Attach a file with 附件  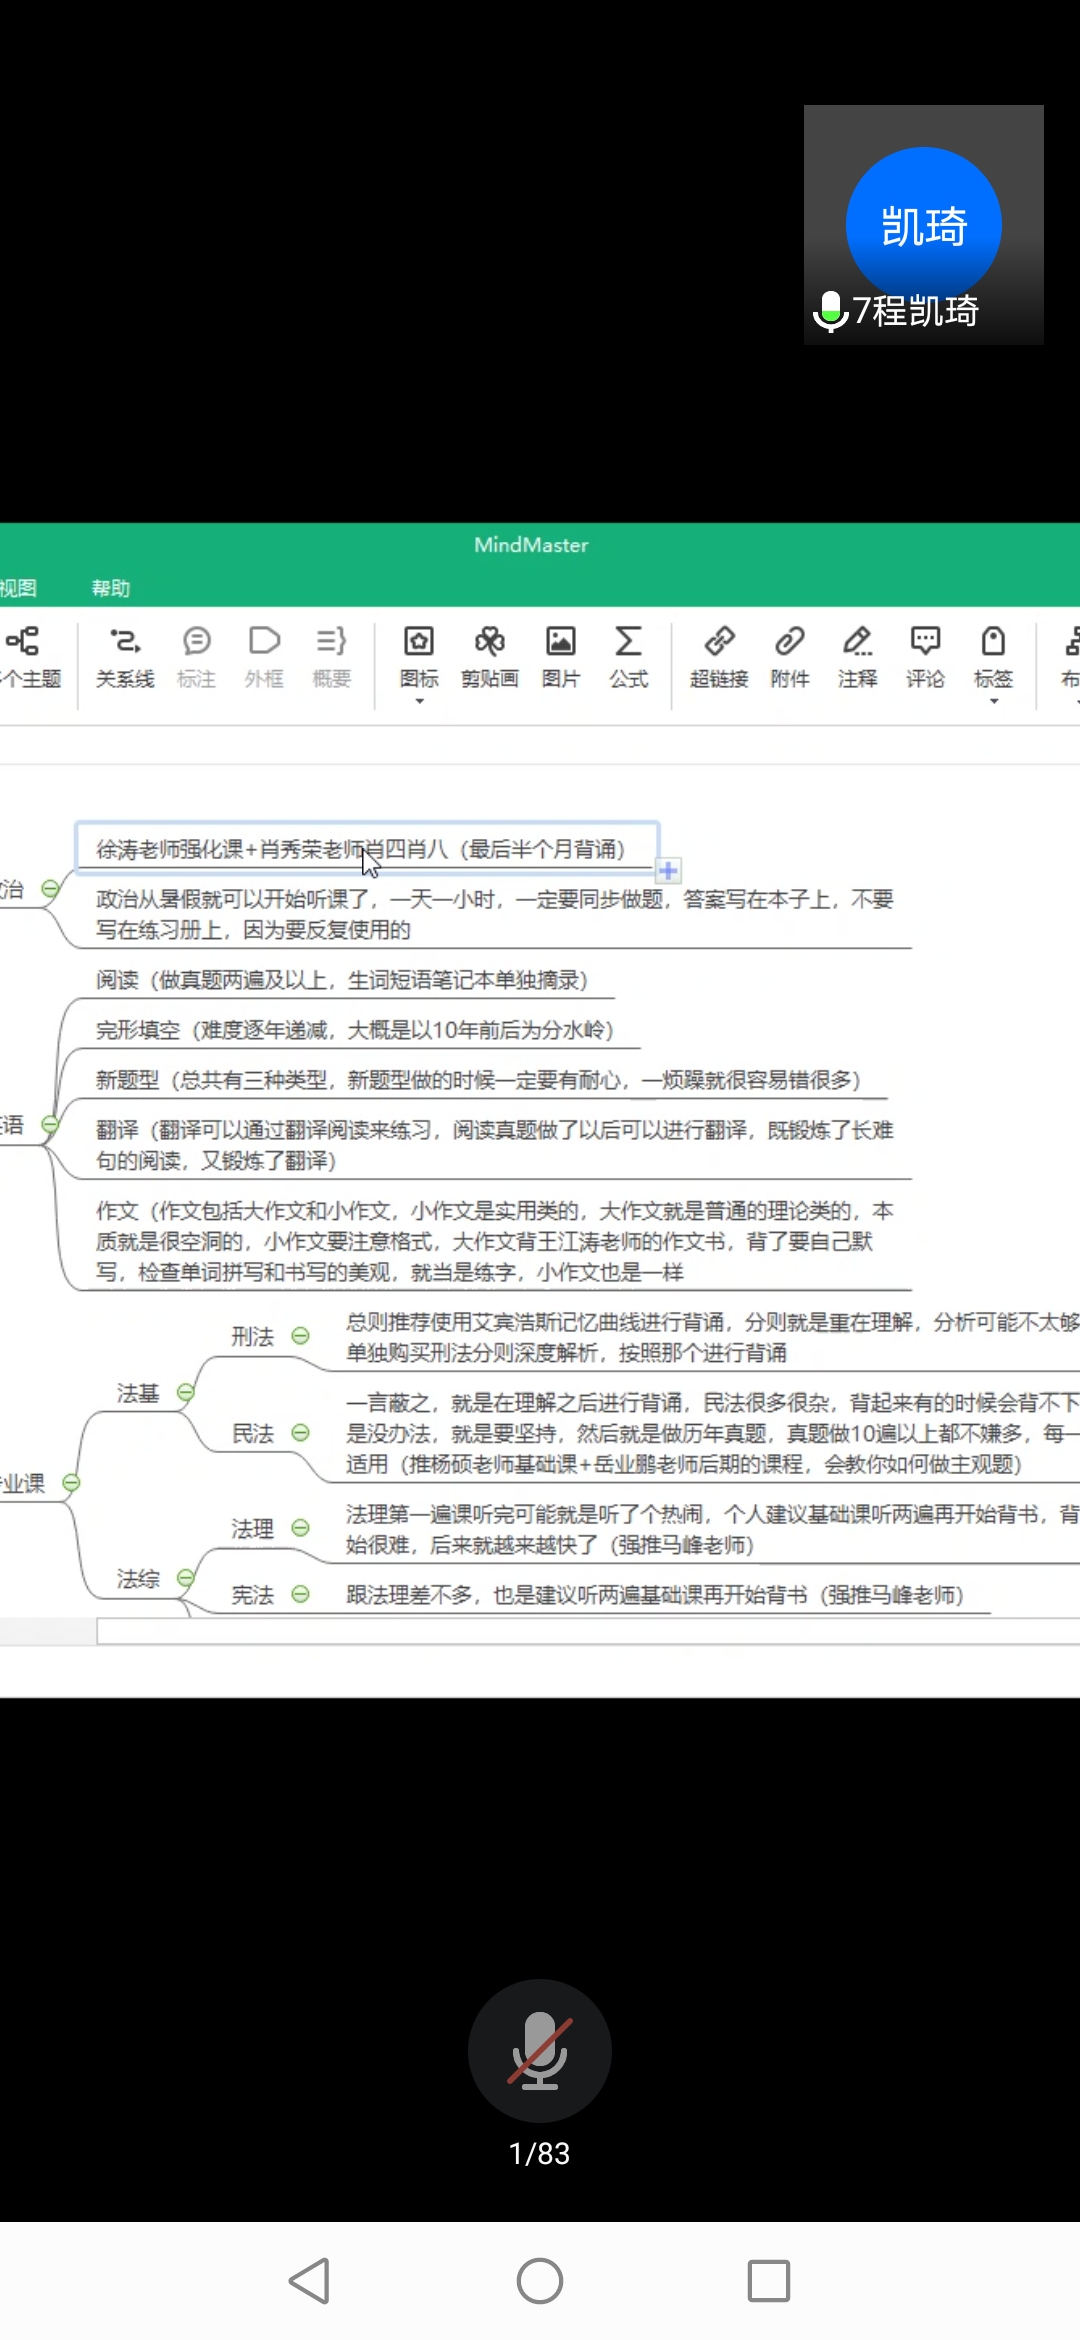789,656
